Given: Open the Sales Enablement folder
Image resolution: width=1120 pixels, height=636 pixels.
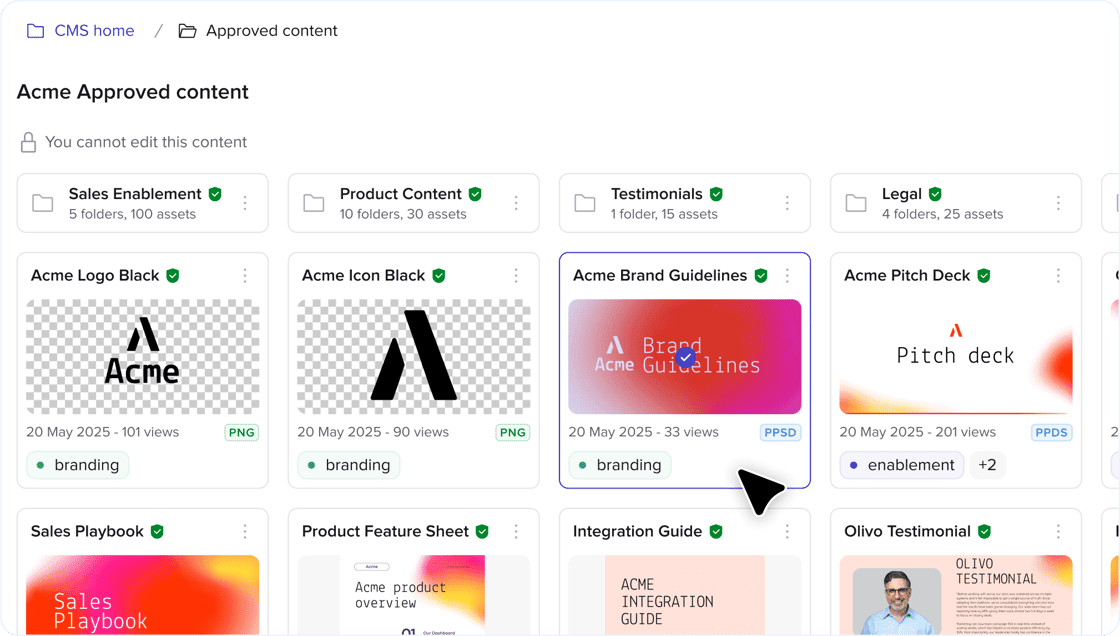Looking at the screenshot, I should [x=143, y=203].
